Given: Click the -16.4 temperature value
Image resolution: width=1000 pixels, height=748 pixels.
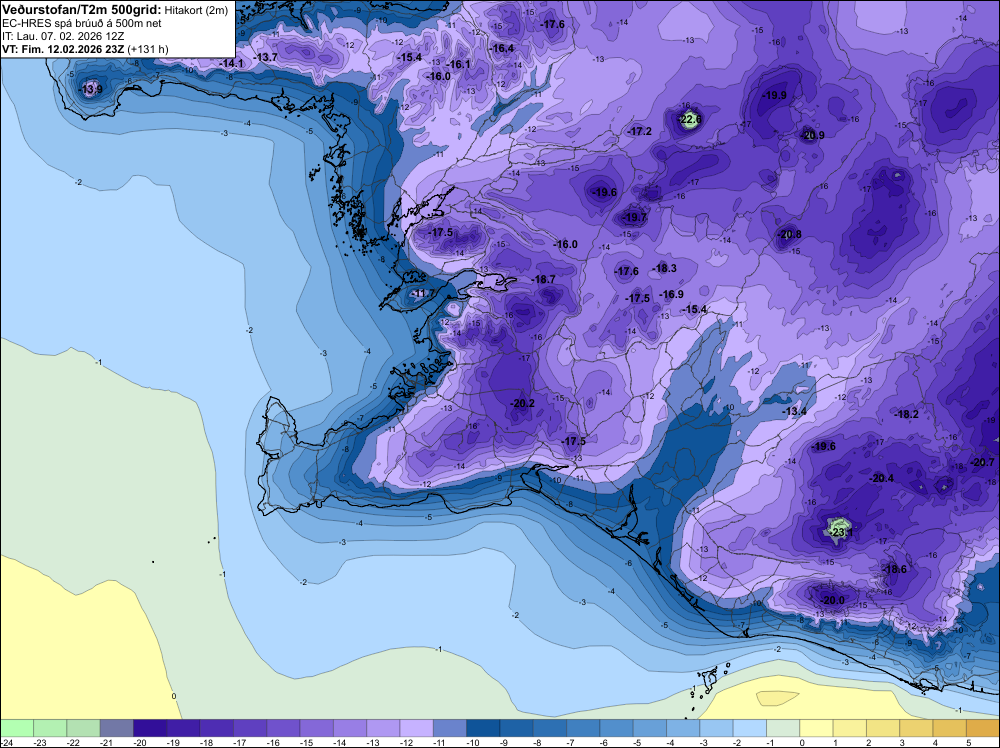Looking at the screenshot, I should click(x=501, y=48).
